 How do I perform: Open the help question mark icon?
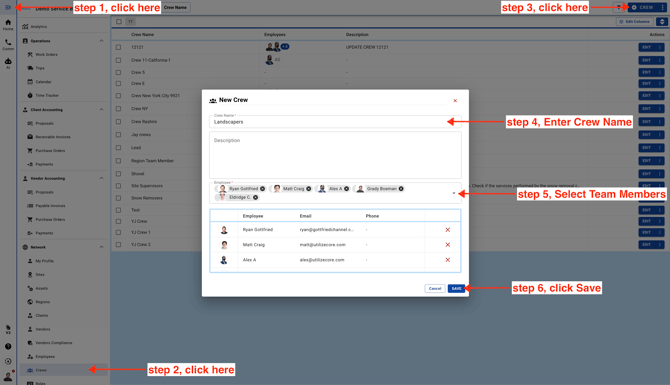[8, 347]
